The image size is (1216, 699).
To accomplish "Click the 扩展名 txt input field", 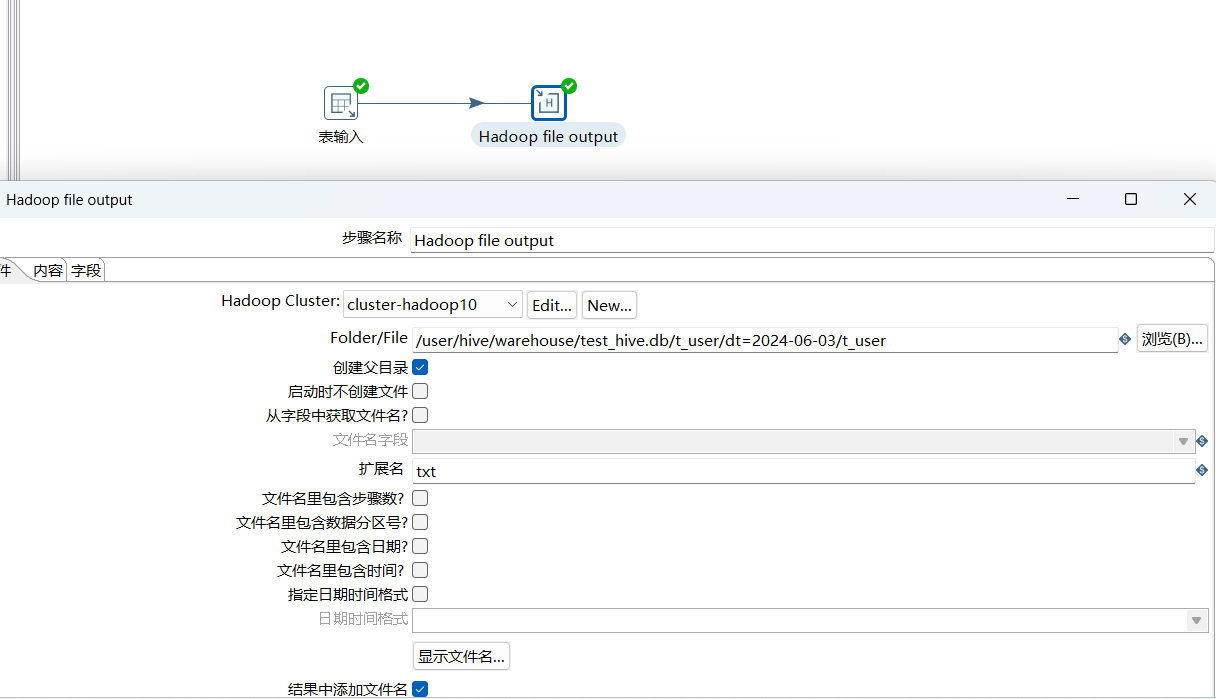I will click(x=803, y=471).
